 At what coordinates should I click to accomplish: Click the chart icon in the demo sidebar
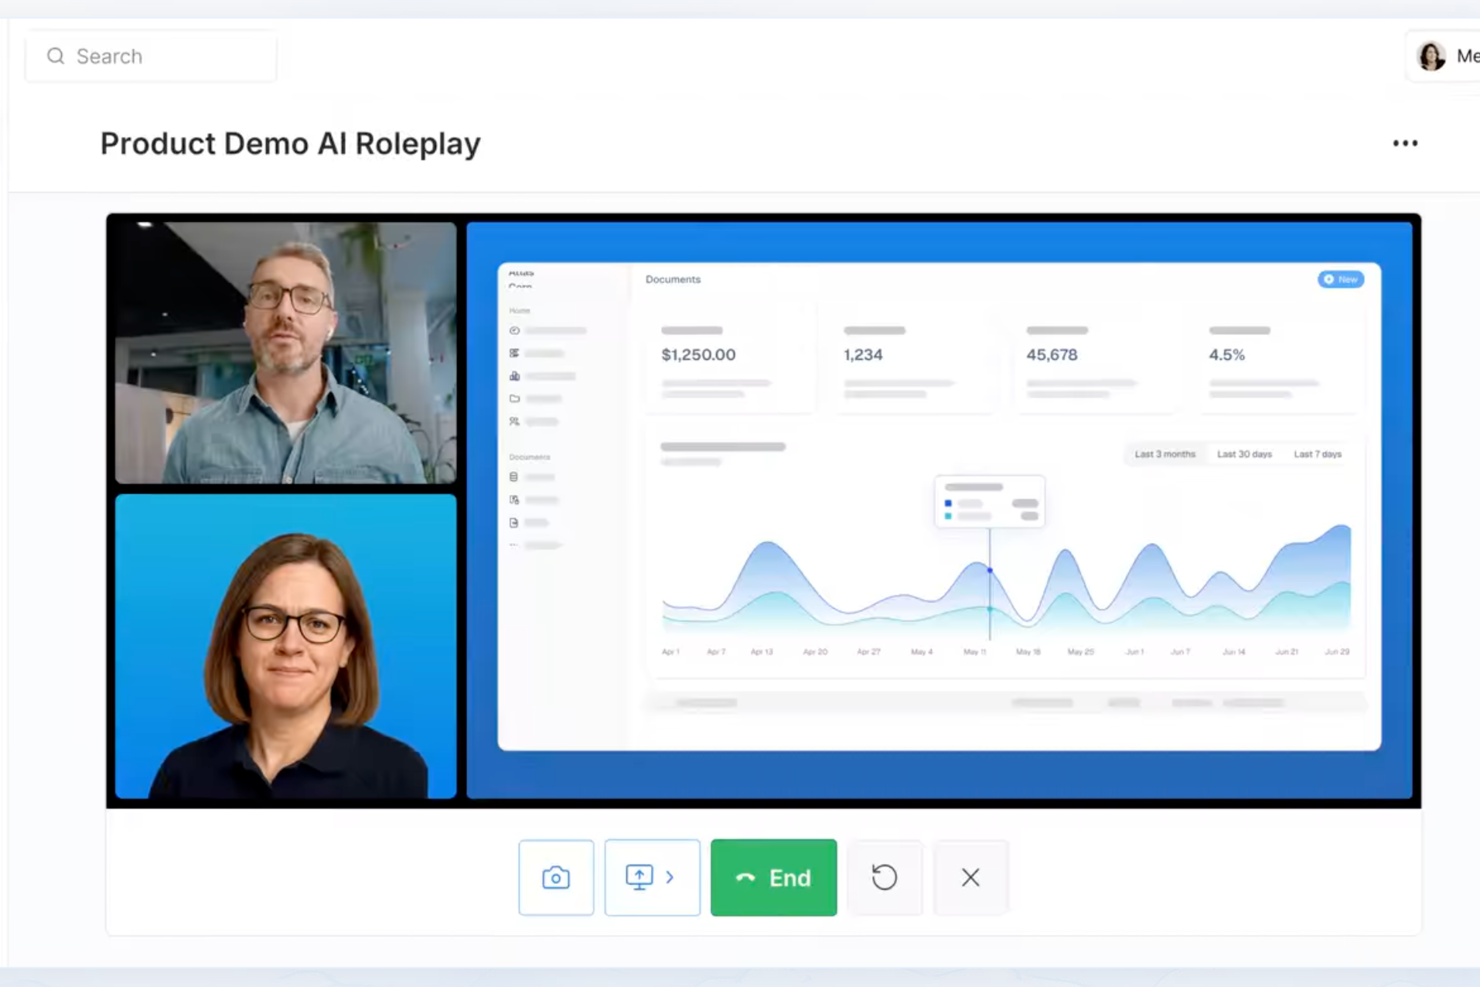click(514, 375)
